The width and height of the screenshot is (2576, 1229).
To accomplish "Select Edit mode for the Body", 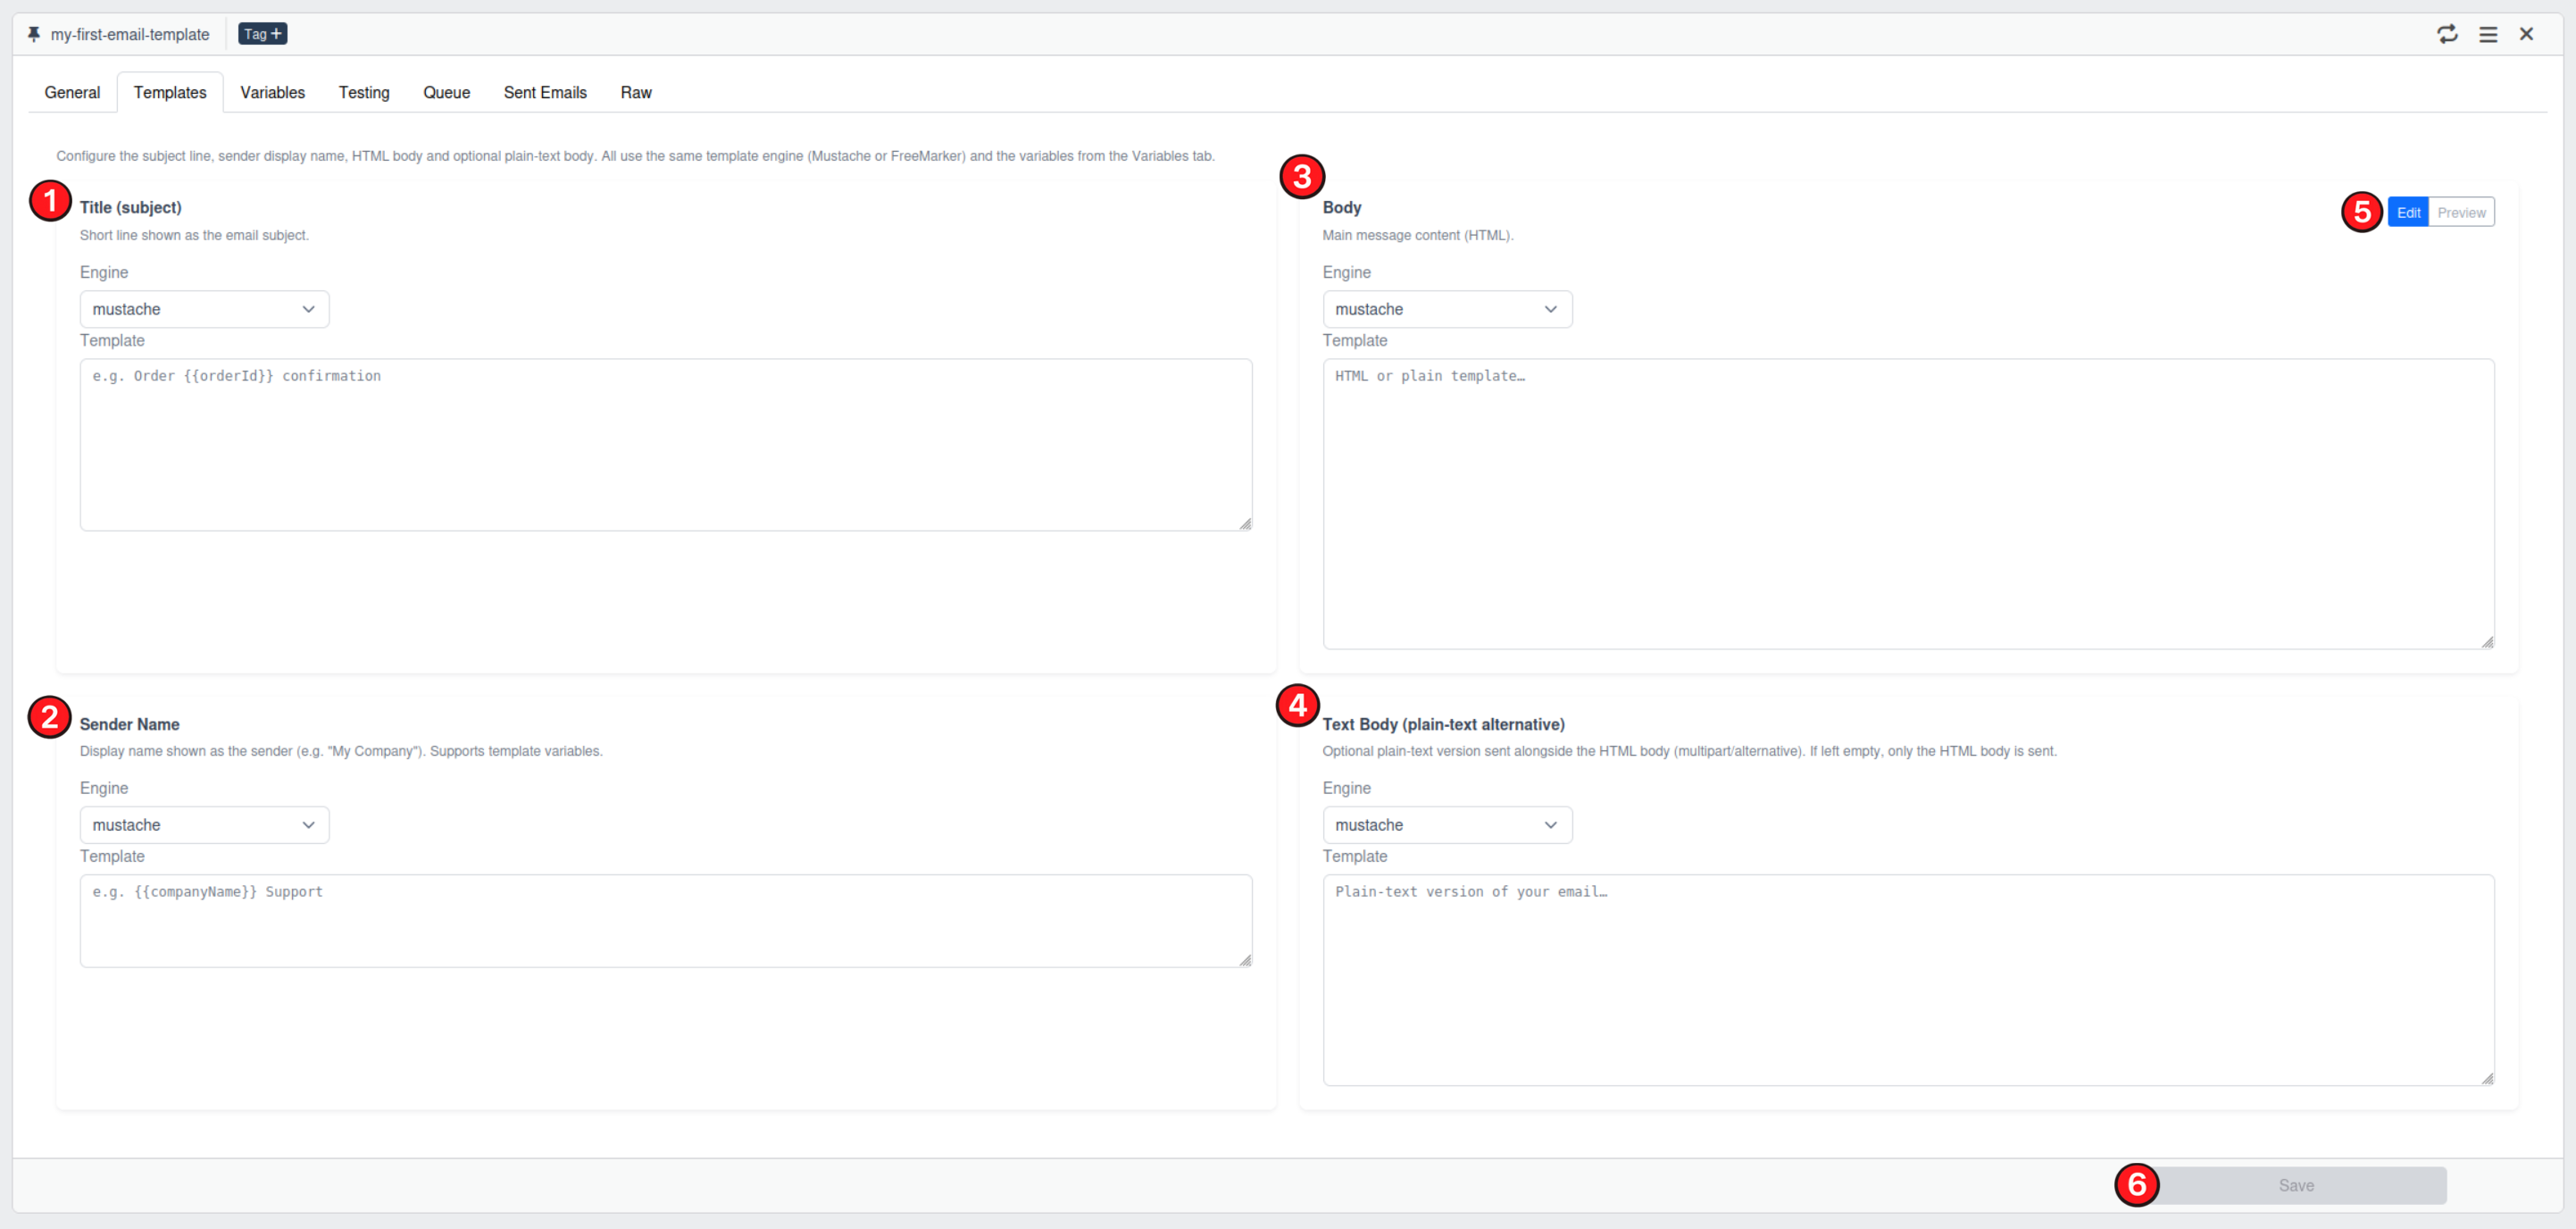I will pyautogui.click(x=2408, y=212).
